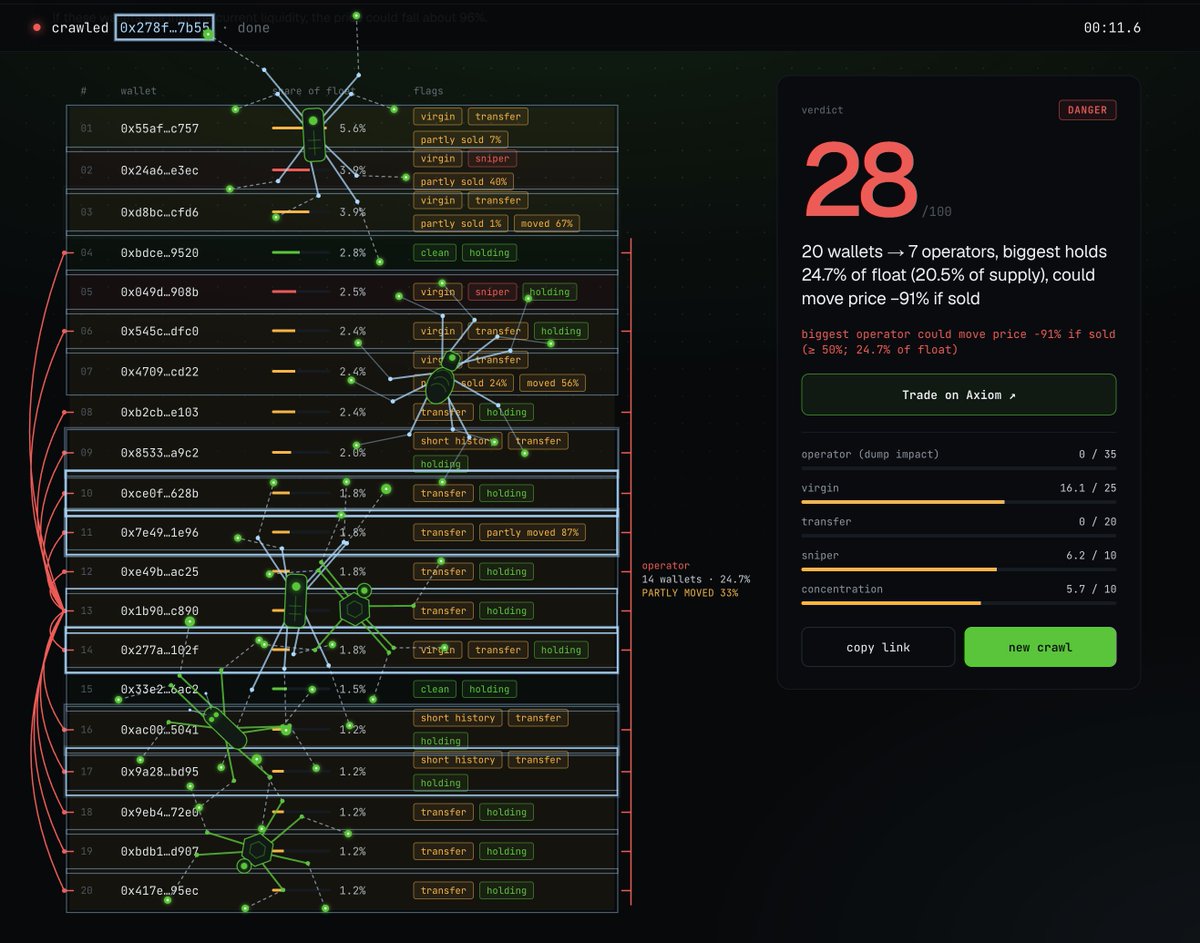
Task: Click the transfer flag on row 19
Action: 444,851
